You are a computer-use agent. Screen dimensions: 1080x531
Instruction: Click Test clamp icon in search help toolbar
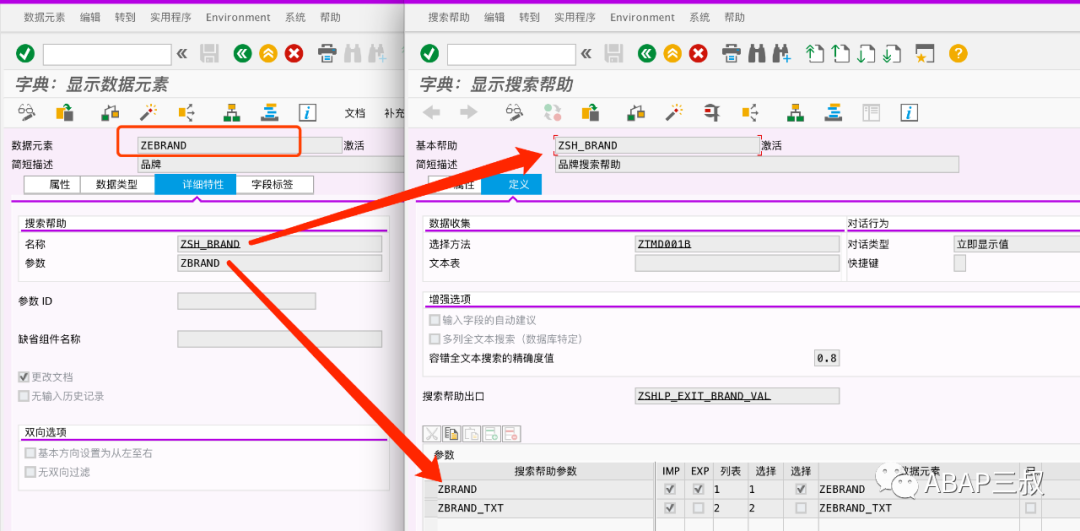click(712, 112)
